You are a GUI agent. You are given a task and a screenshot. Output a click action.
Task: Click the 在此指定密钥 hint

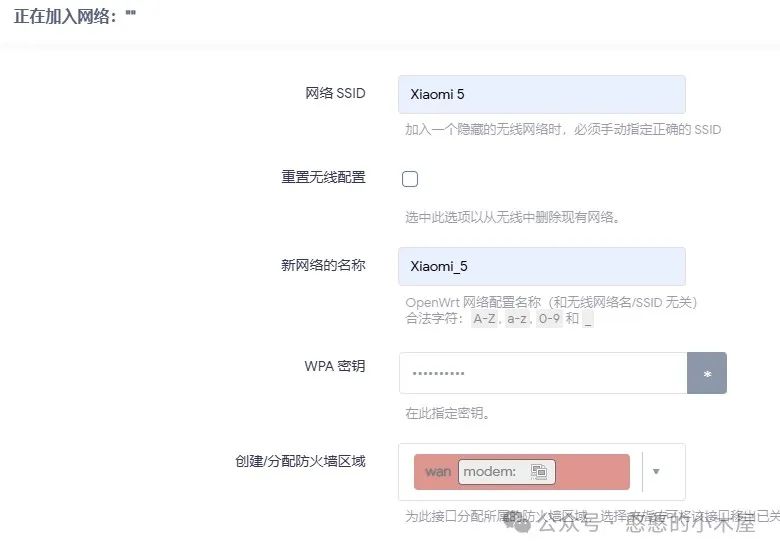pos(447,413)
